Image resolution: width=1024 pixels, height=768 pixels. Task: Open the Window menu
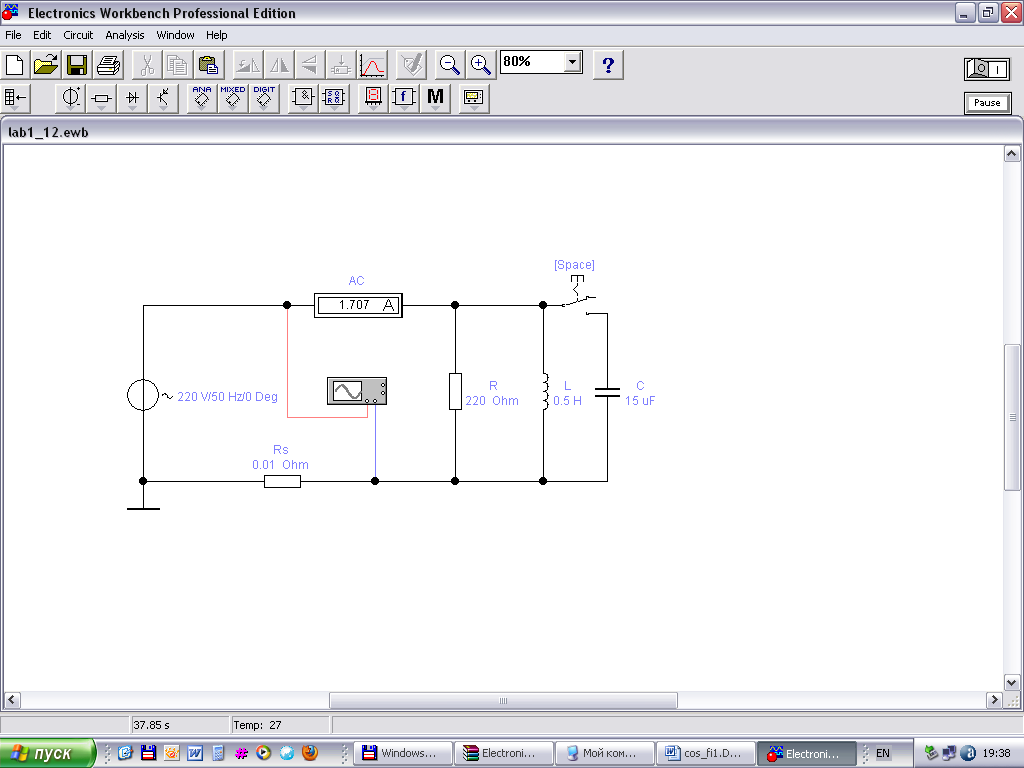click(x=175, y=35)
